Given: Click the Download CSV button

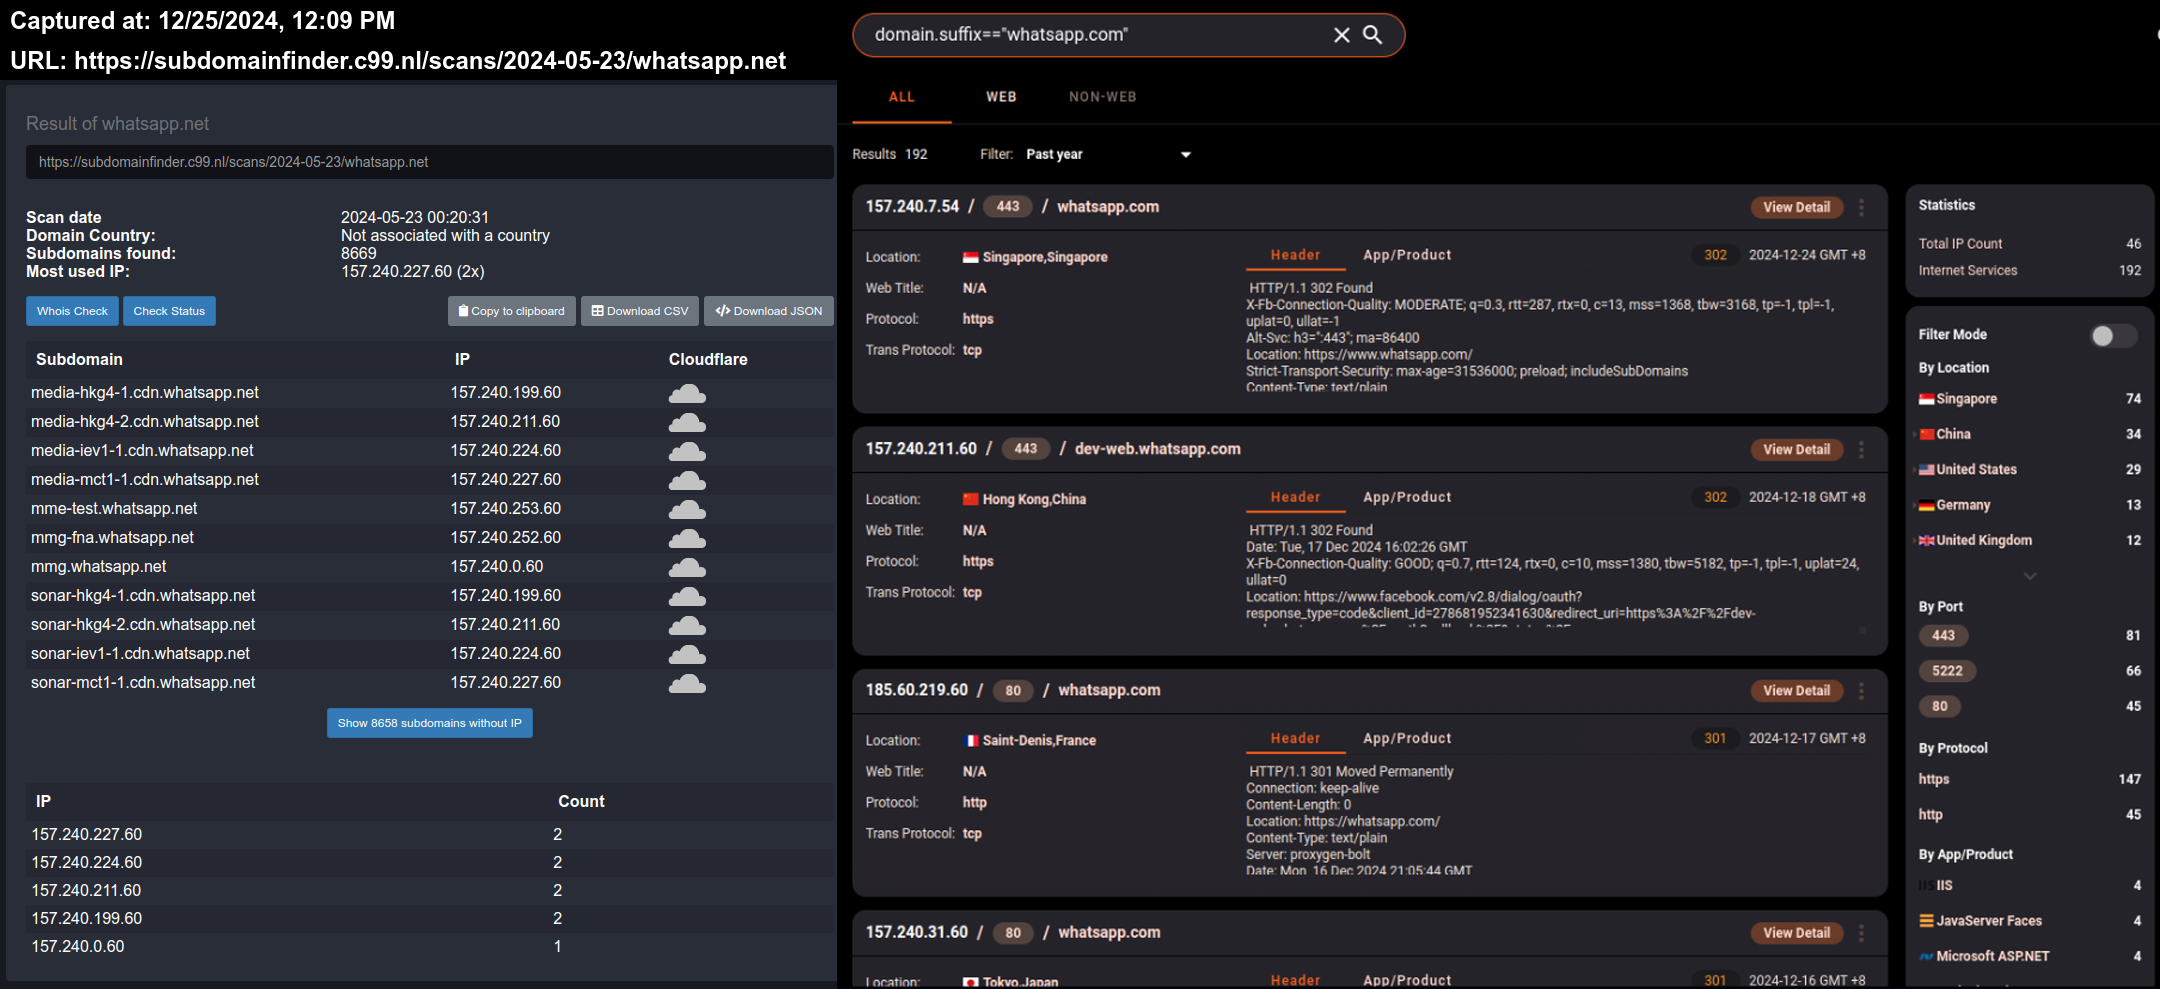Looking at the screenshot, I should tap(640, 311).
